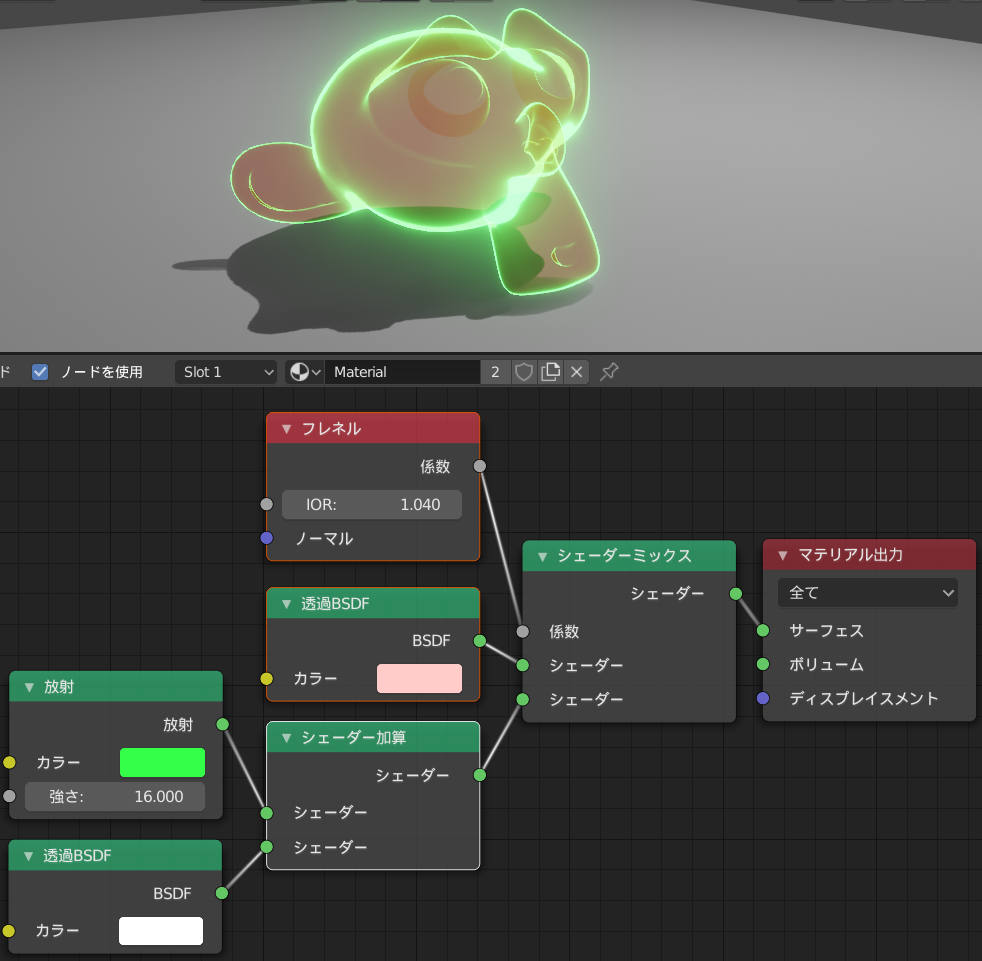Click カラー socket of pink 透過BSDF node
Image resolution: width=982 pixels, height=961 pixels.
tap(267, 678)
